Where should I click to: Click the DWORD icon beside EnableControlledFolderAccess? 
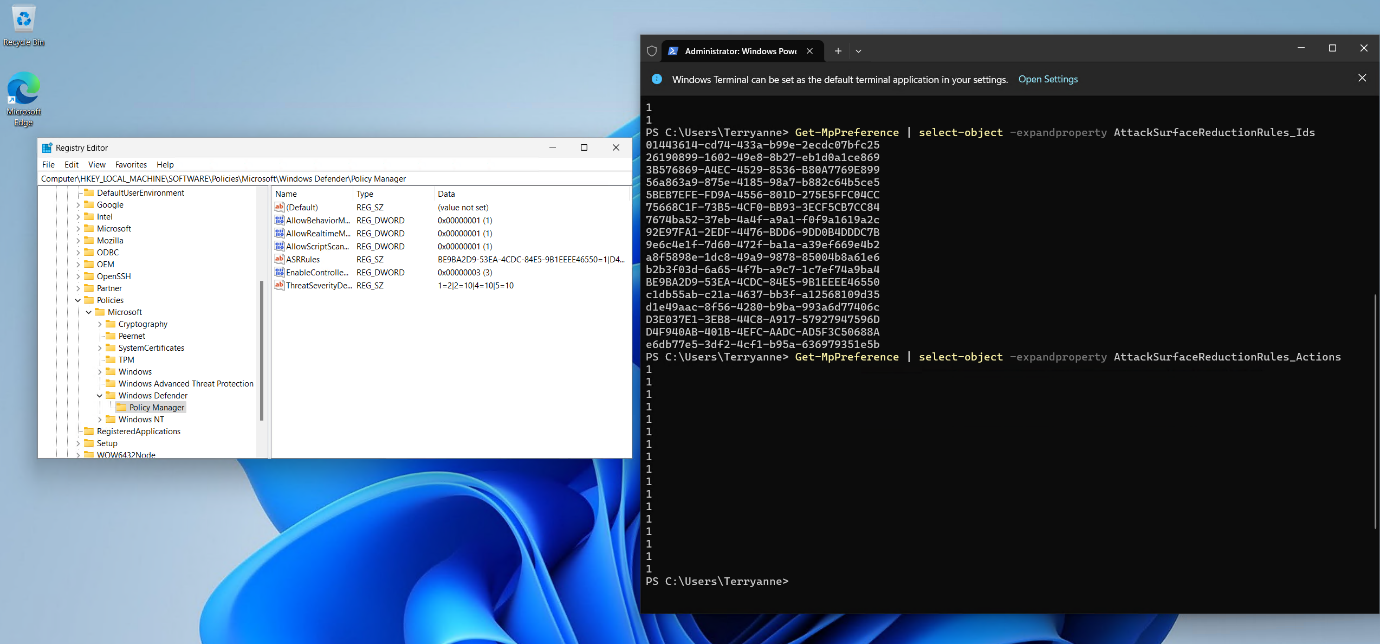click(x=281, y=272)
